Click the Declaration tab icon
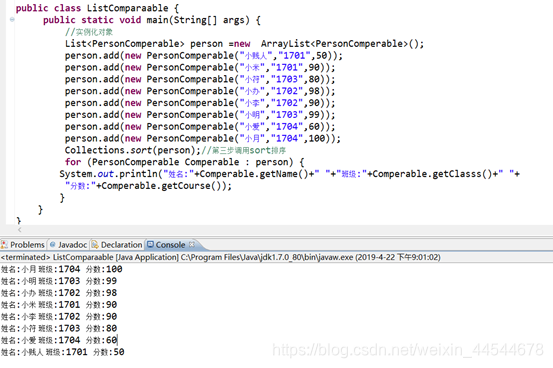The height and width of the screenshot is (368, 553). pyautogui.click(x=95, y=245)
